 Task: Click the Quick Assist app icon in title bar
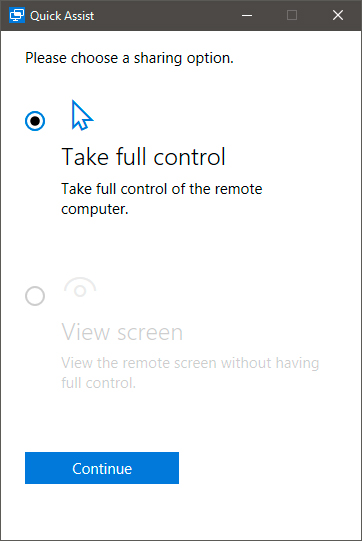click(x=17, y=15)
